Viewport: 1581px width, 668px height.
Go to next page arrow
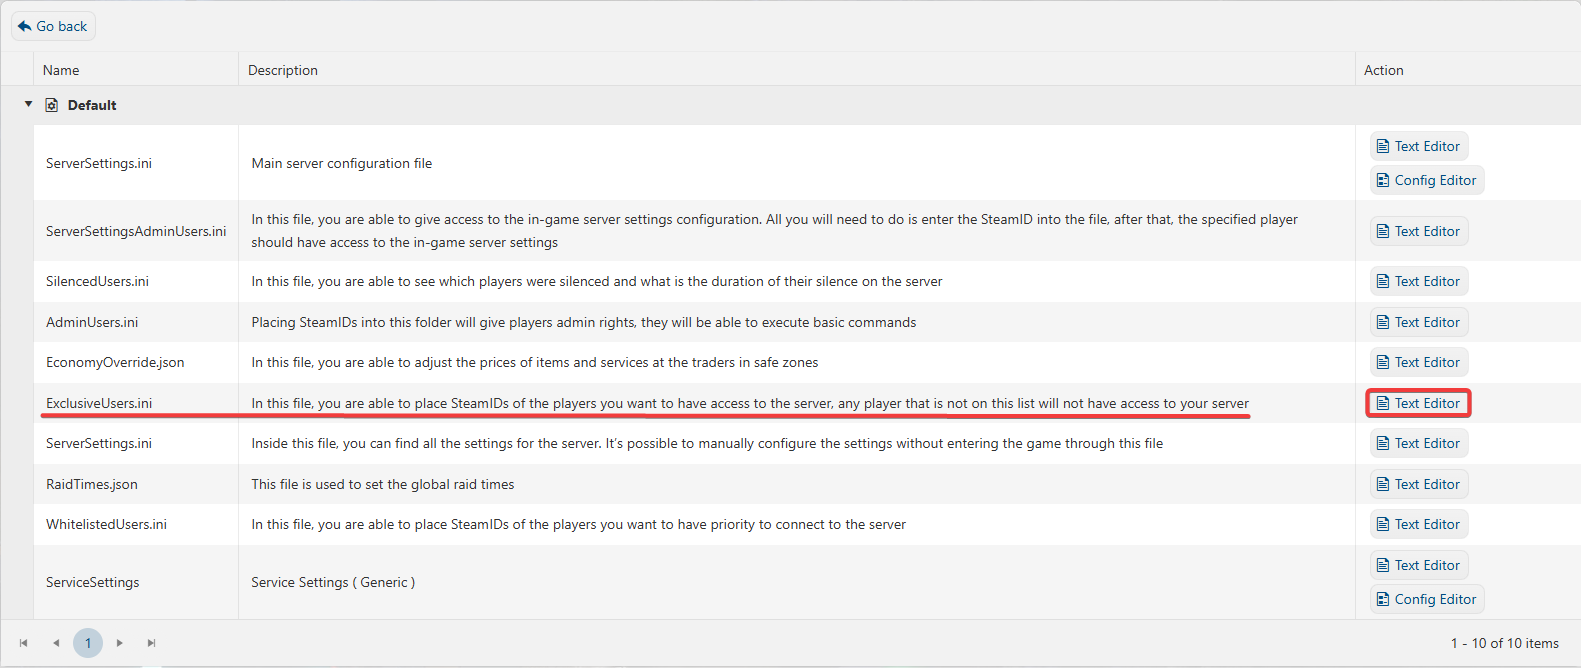120,643
